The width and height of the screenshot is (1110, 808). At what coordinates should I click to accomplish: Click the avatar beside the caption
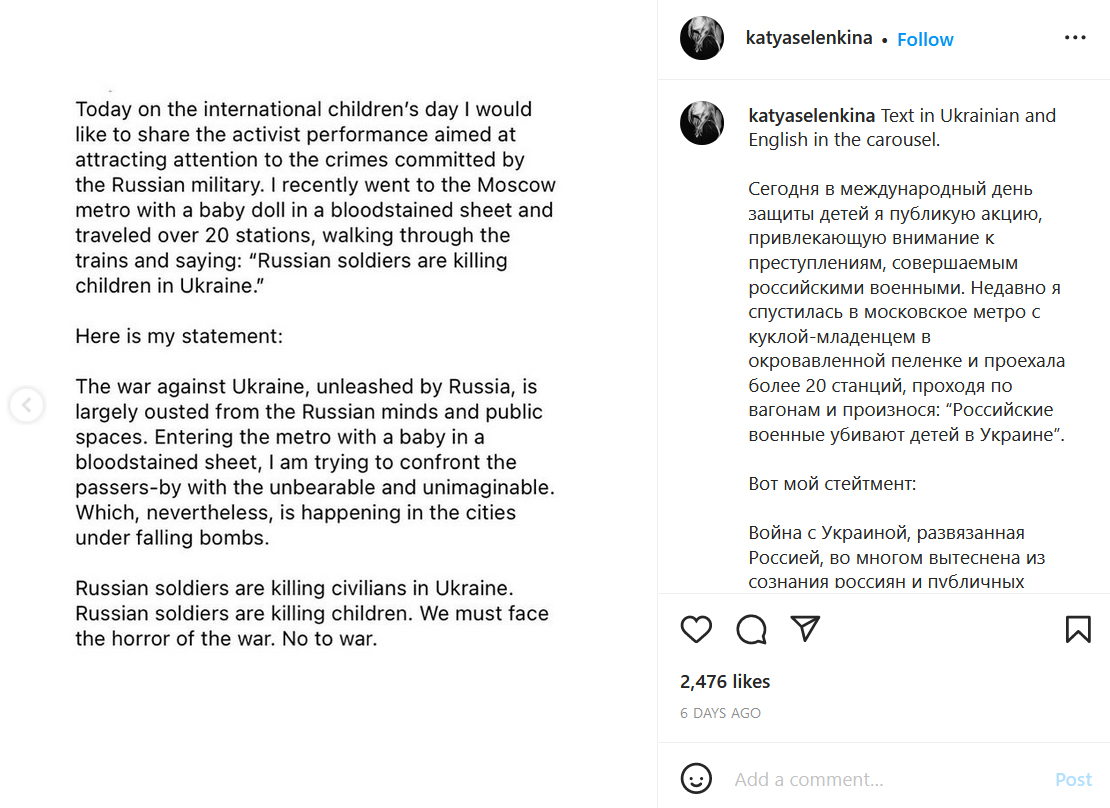click(x=702, y=123)
